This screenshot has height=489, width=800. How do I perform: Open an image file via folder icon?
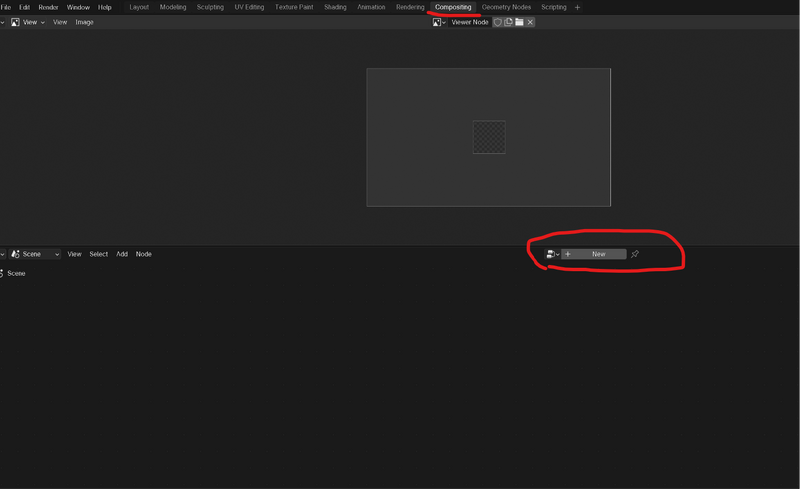pyautogui.click(x=519, y=22)
